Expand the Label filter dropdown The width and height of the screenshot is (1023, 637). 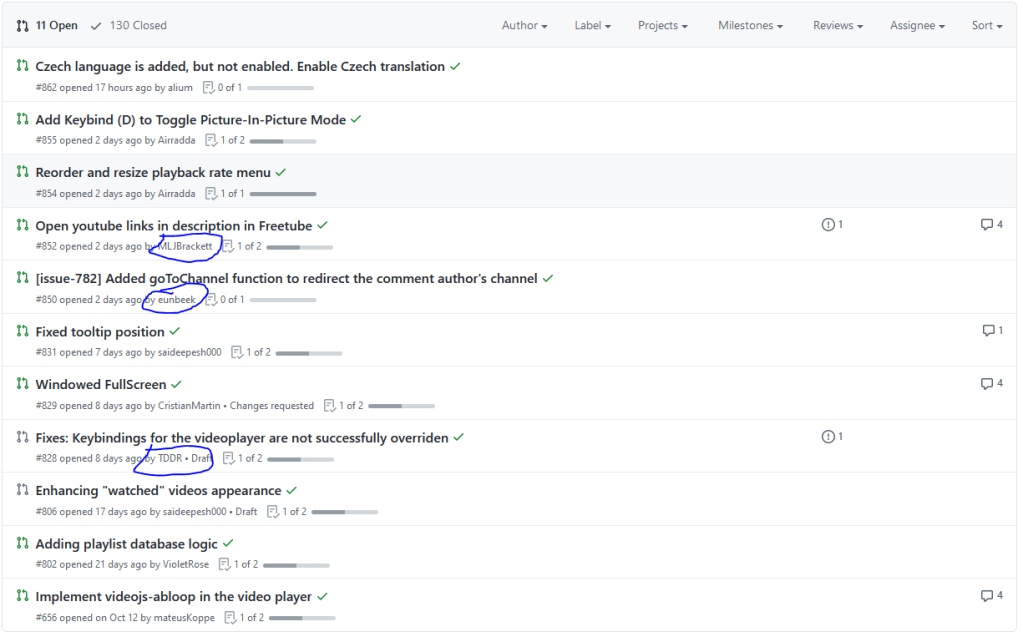pyautogui.click(x=594, y=25)
